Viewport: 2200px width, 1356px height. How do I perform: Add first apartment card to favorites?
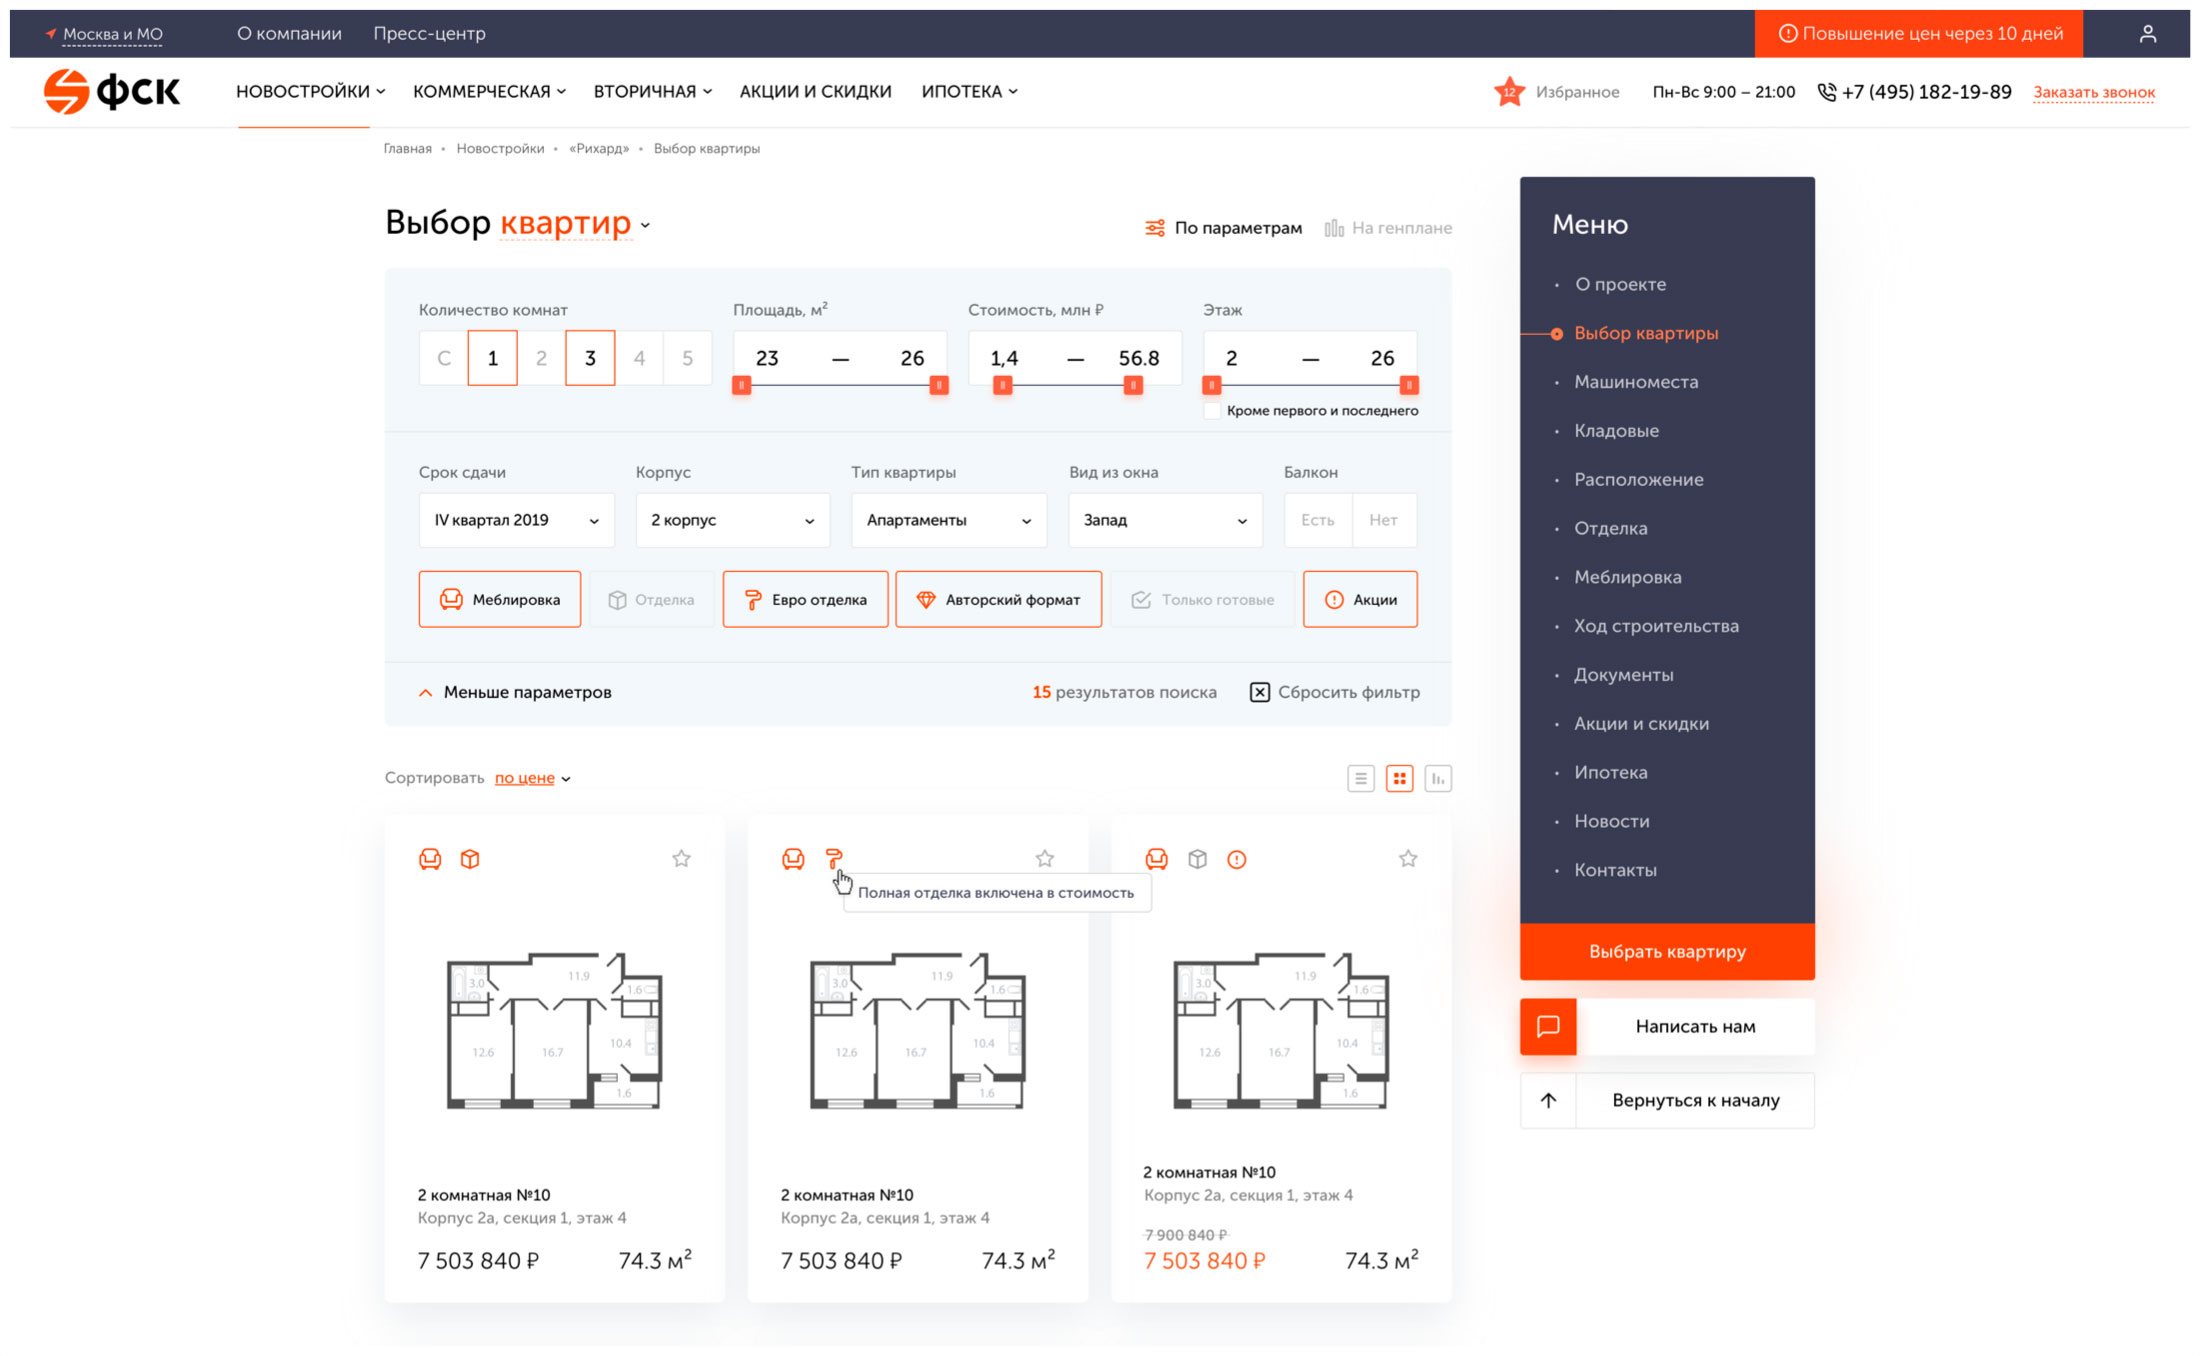681,859
